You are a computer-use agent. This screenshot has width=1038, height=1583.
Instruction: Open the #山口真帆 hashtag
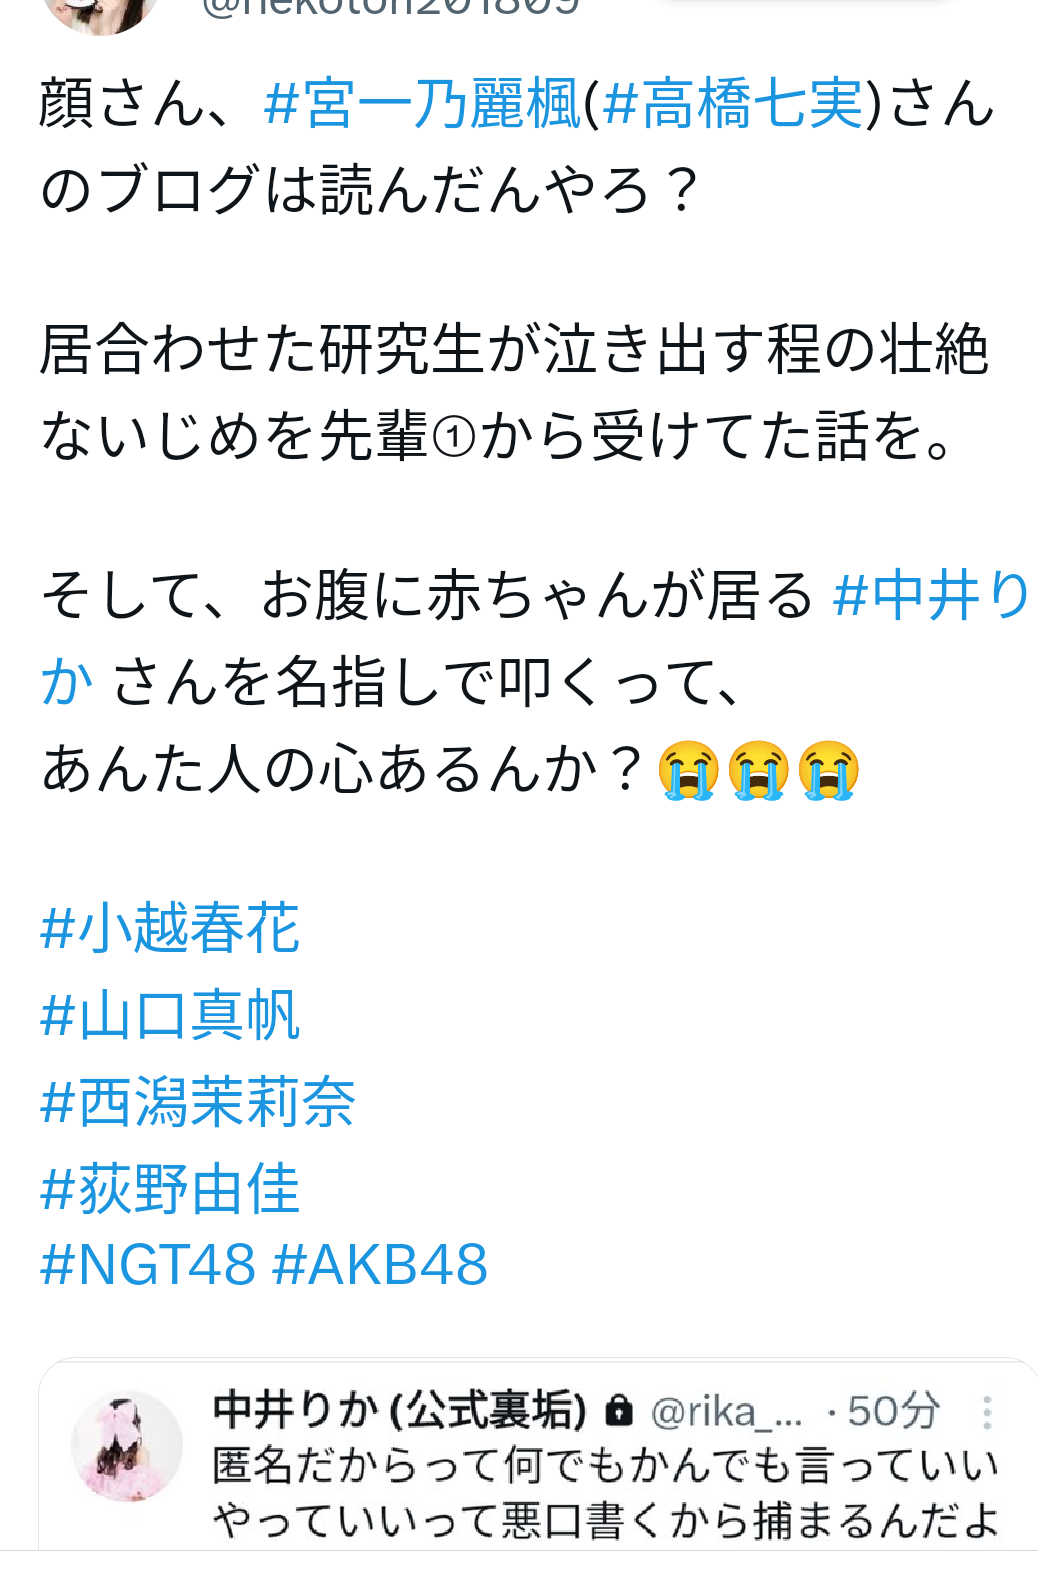170,1015
